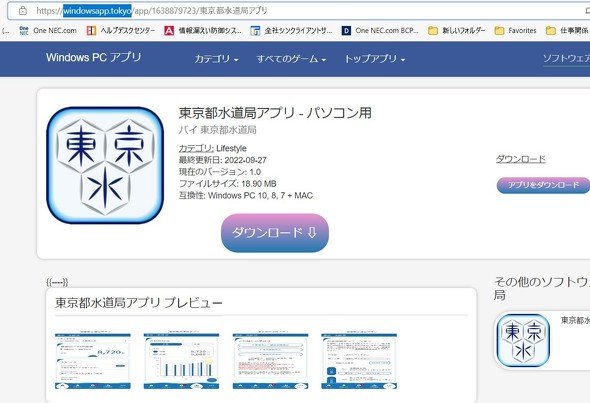Click the 東京都水 related app title in sidebar

[x=575, y=320]
